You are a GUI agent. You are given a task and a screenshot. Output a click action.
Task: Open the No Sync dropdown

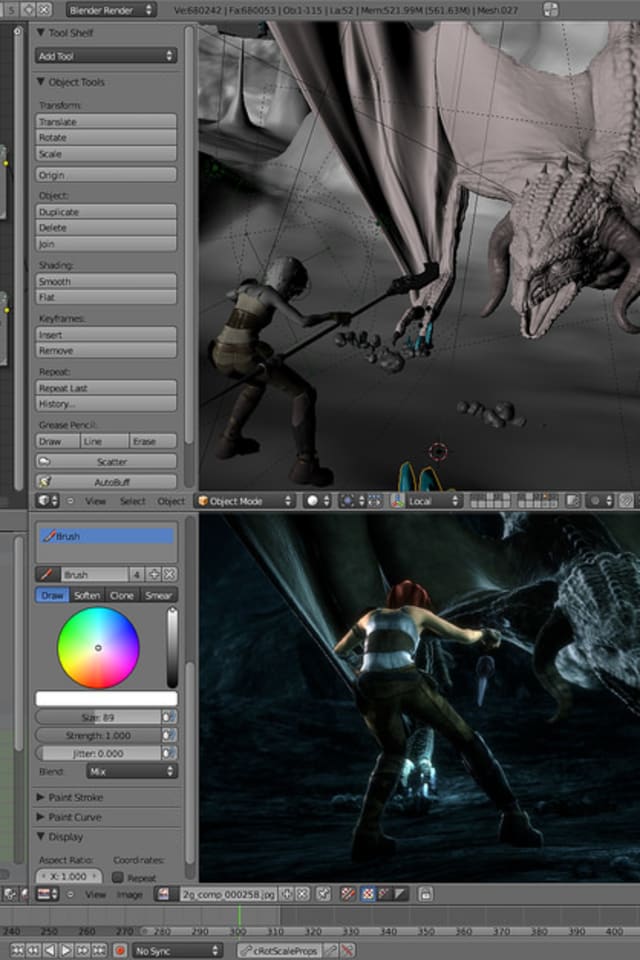click(x=176, y=950)
